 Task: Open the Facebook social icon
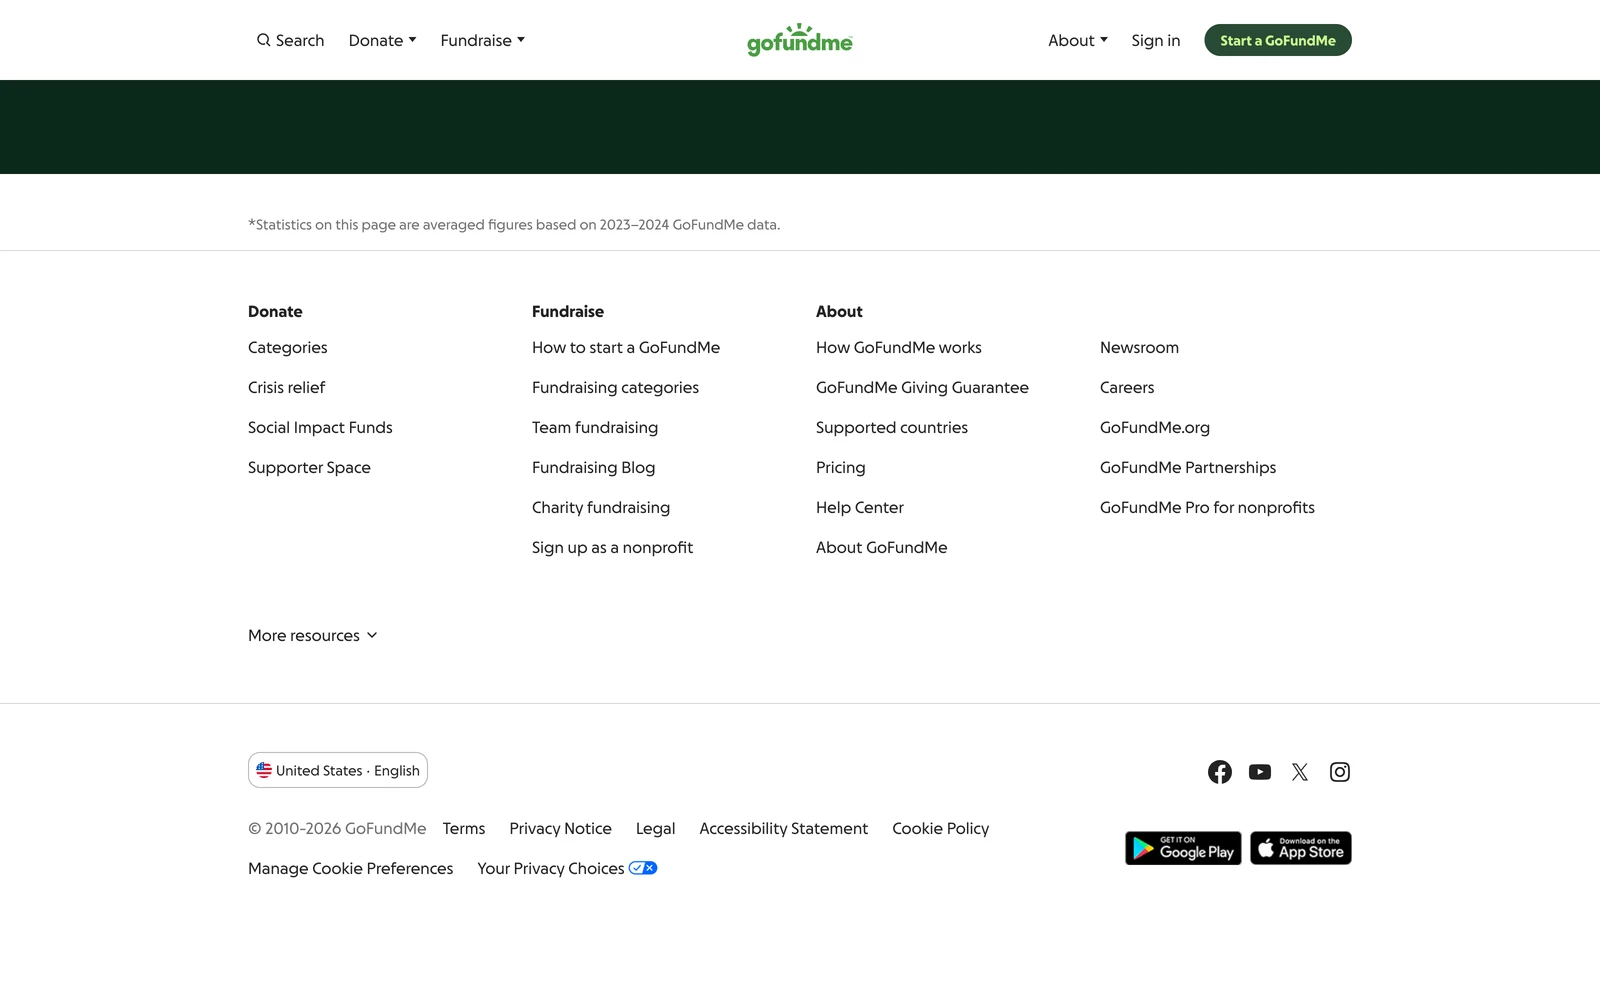(x=1220, y=772)
